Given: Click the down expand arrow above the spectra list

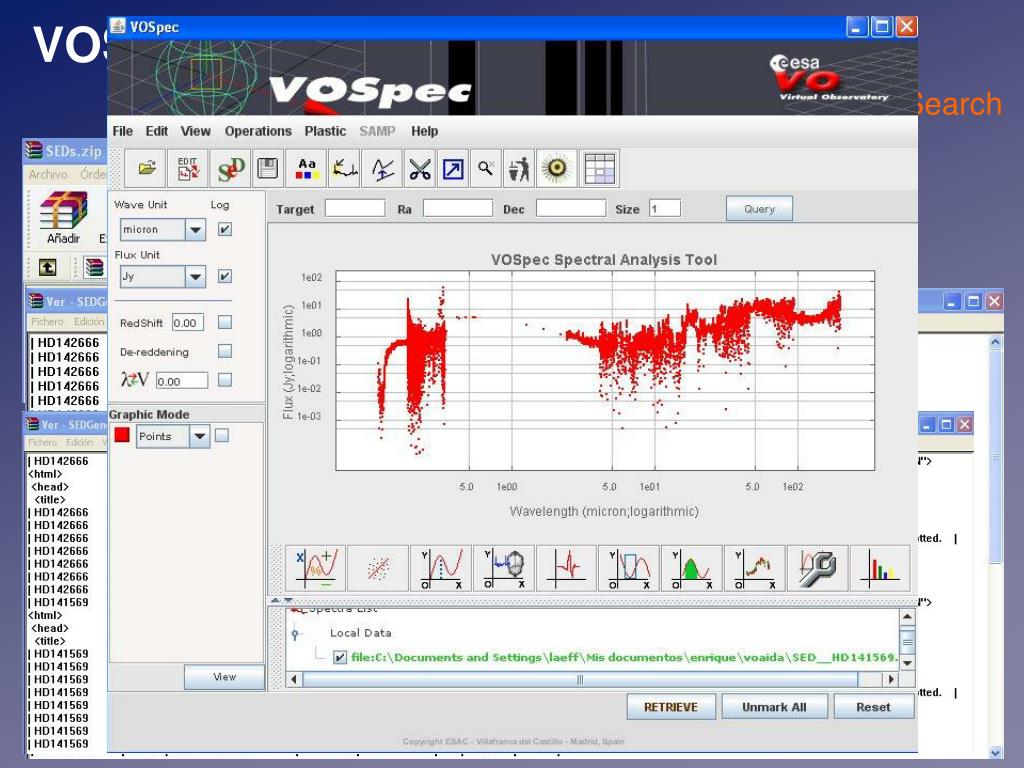Looking at the screenshot, I should tap(287, 600).
